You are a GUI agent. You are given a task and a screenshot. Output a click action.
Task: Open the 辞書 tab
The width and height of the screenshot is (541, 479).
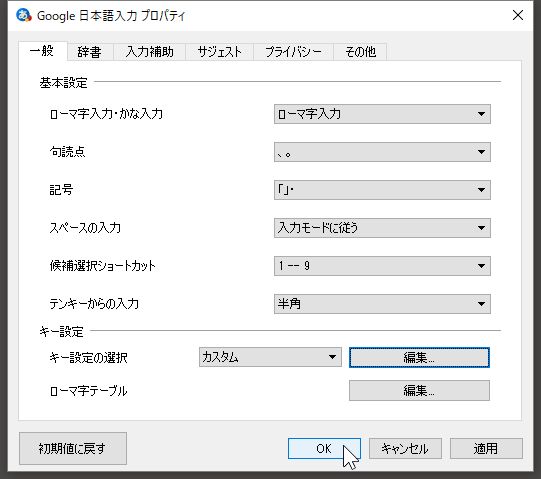coord(90,52)
